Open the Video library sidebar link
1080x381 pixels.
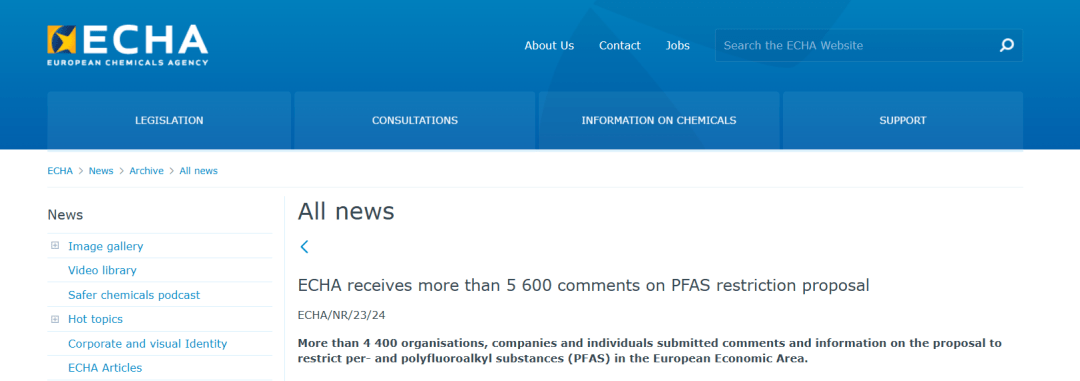pos(102,270)
